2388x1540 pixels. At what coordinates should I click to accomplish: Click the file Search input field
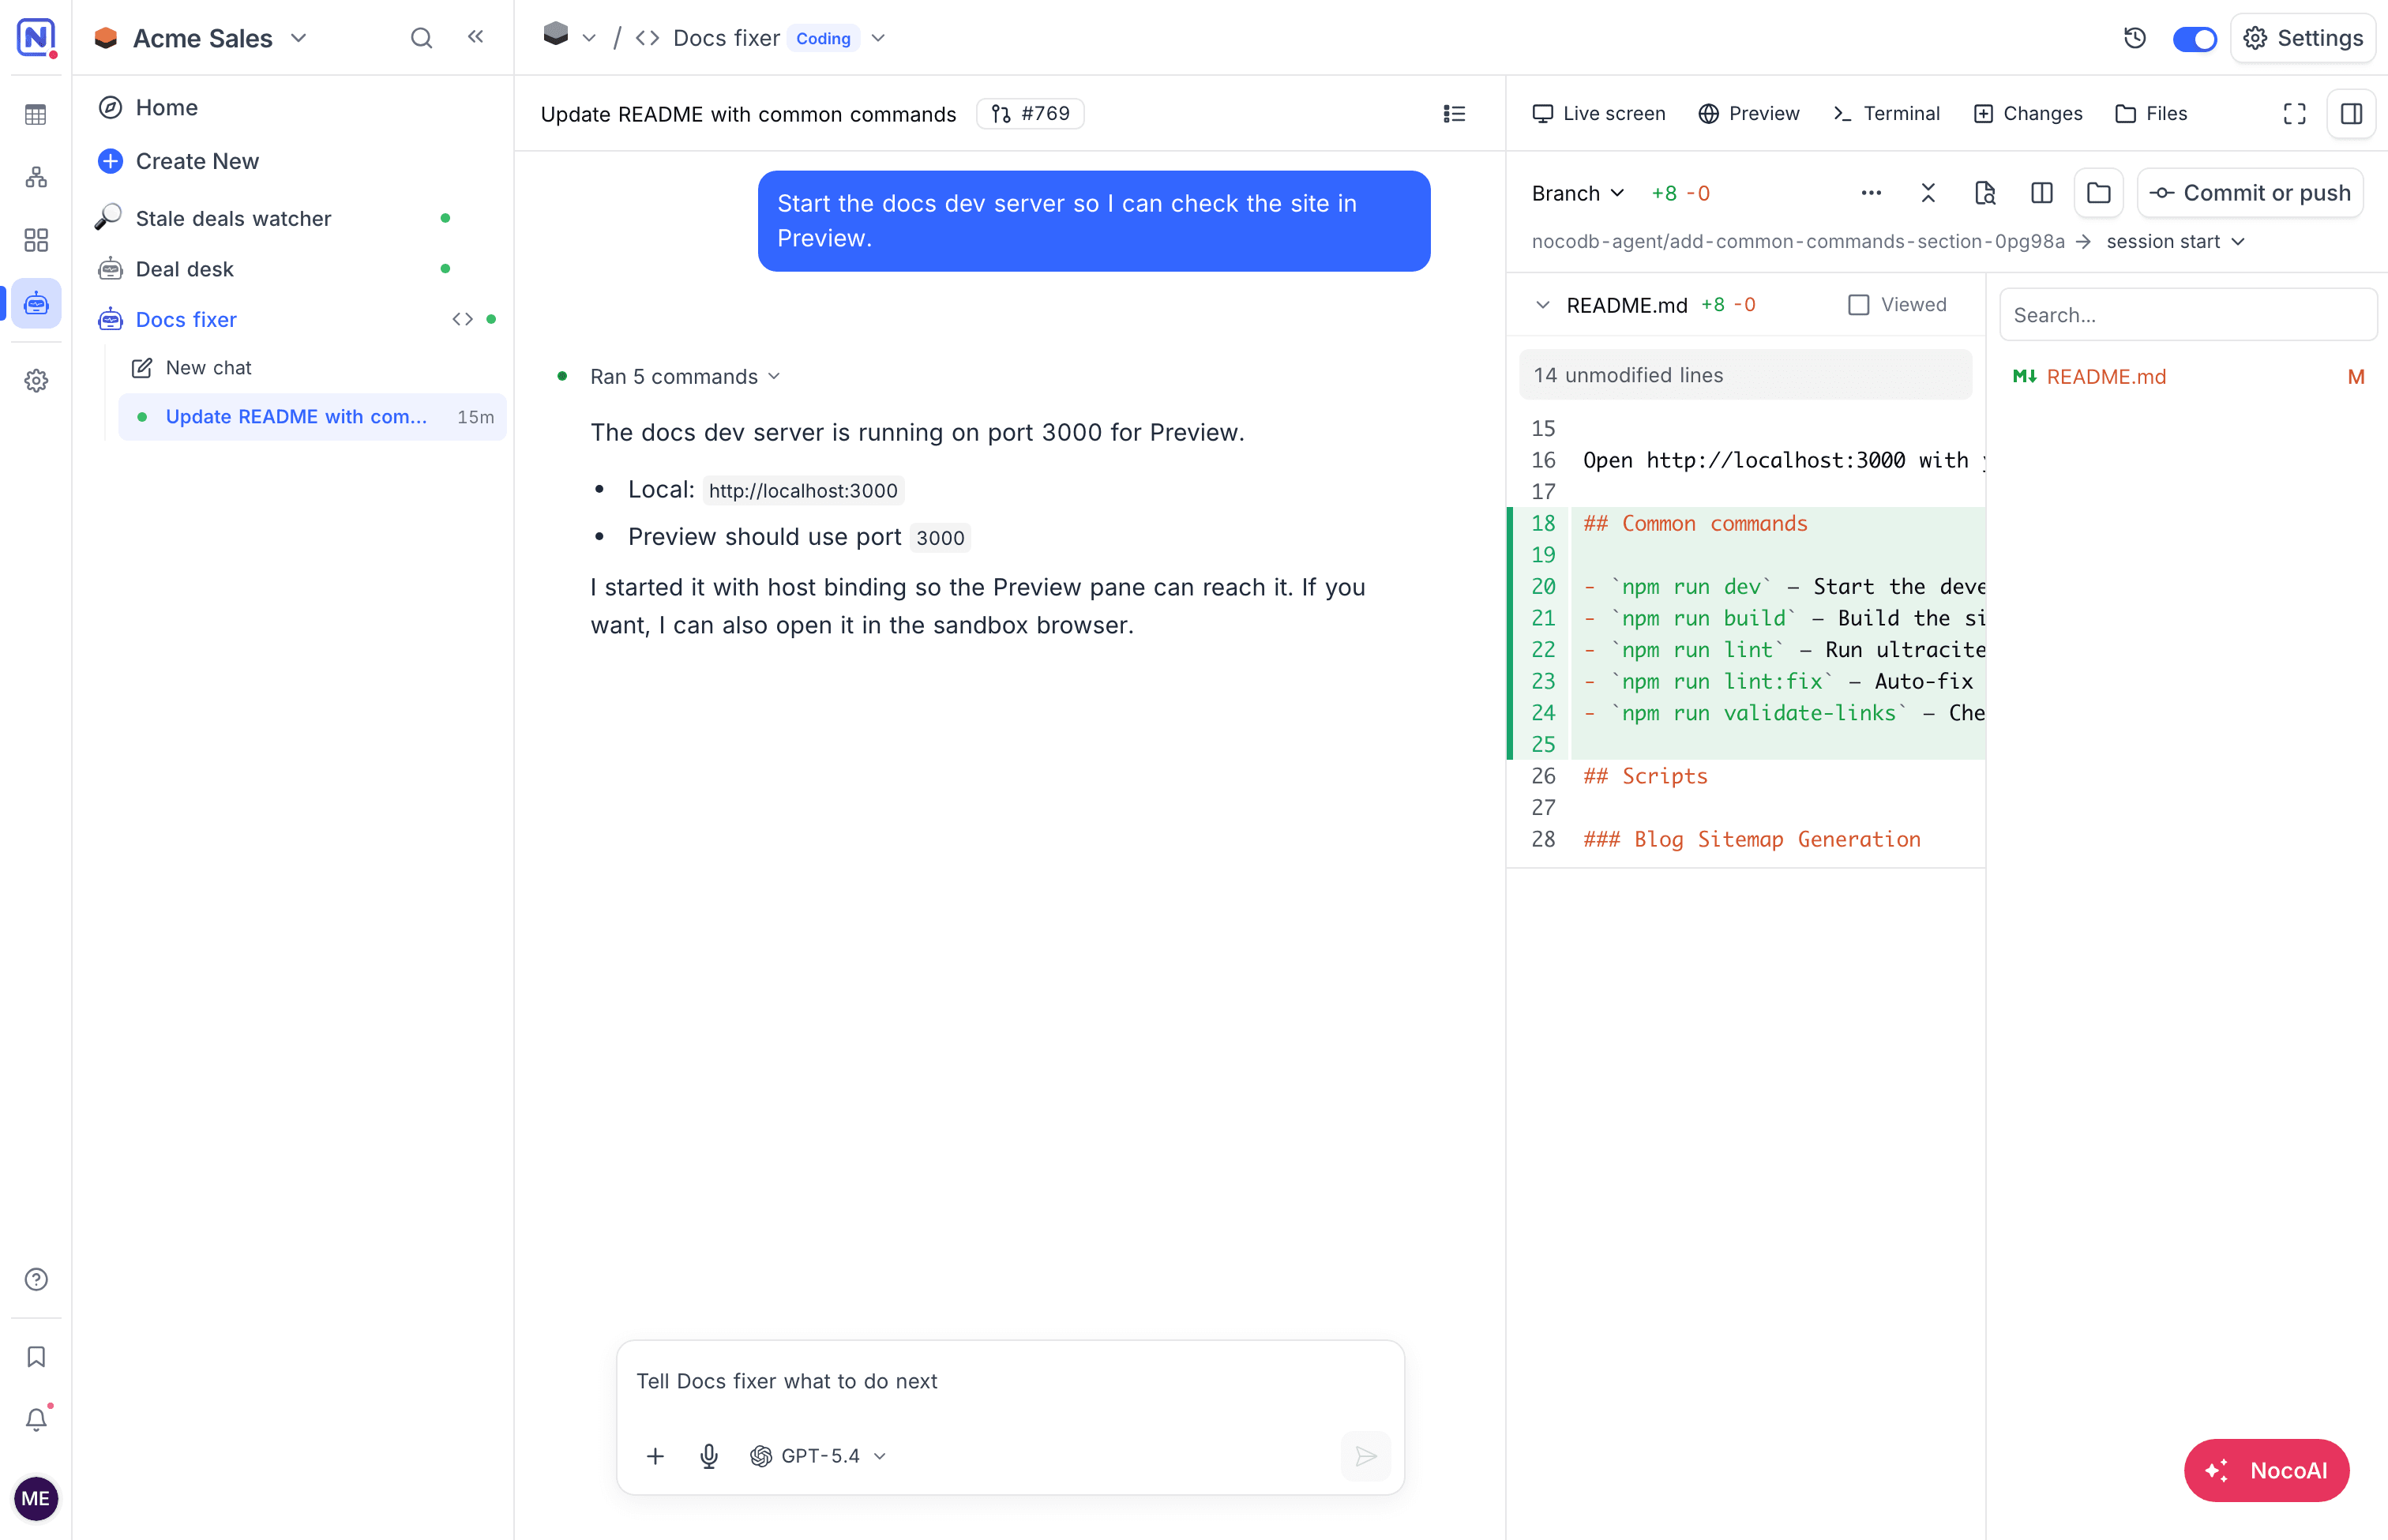click(2188, 315)
